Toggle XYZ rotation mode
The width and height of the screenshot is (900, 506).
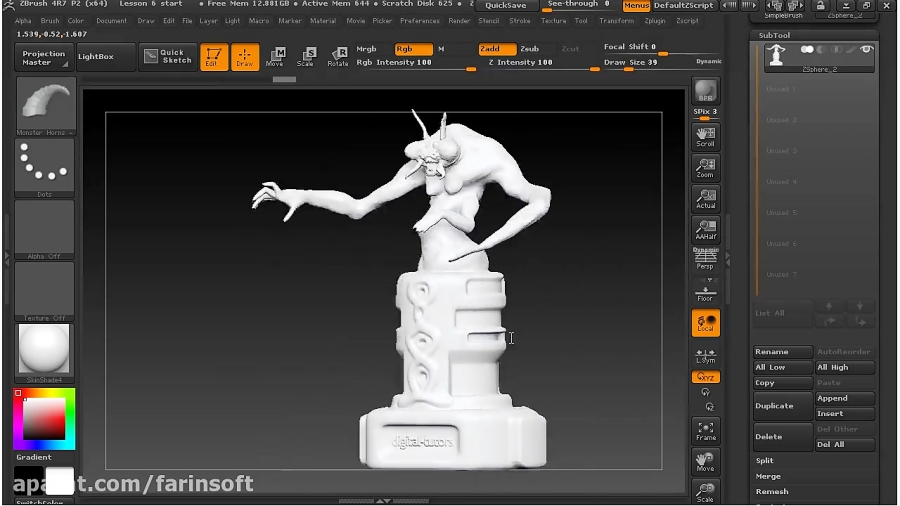pyautogui.click(x=705, y=377)
